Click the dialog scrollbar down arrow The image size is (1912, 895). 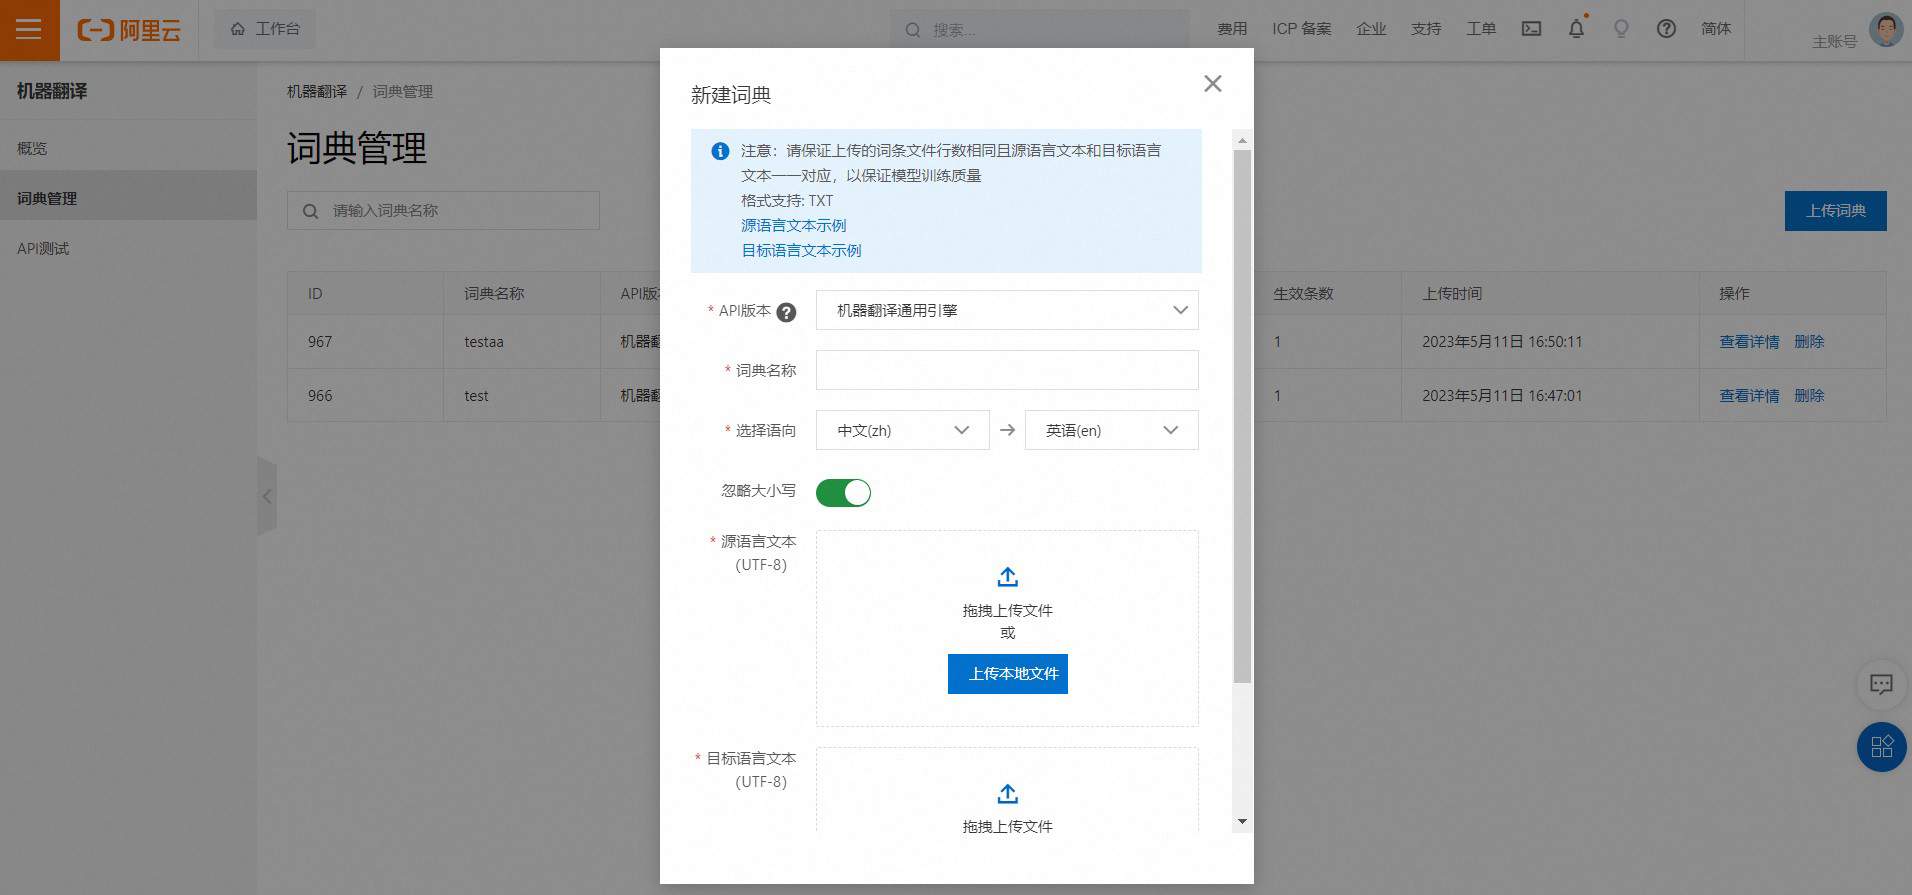(1242, 822)
